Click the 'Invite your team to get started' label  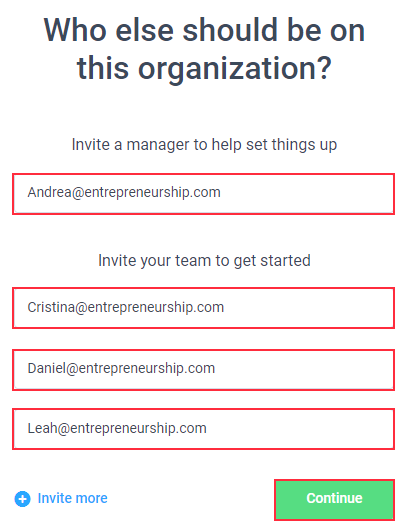point(204,260)
